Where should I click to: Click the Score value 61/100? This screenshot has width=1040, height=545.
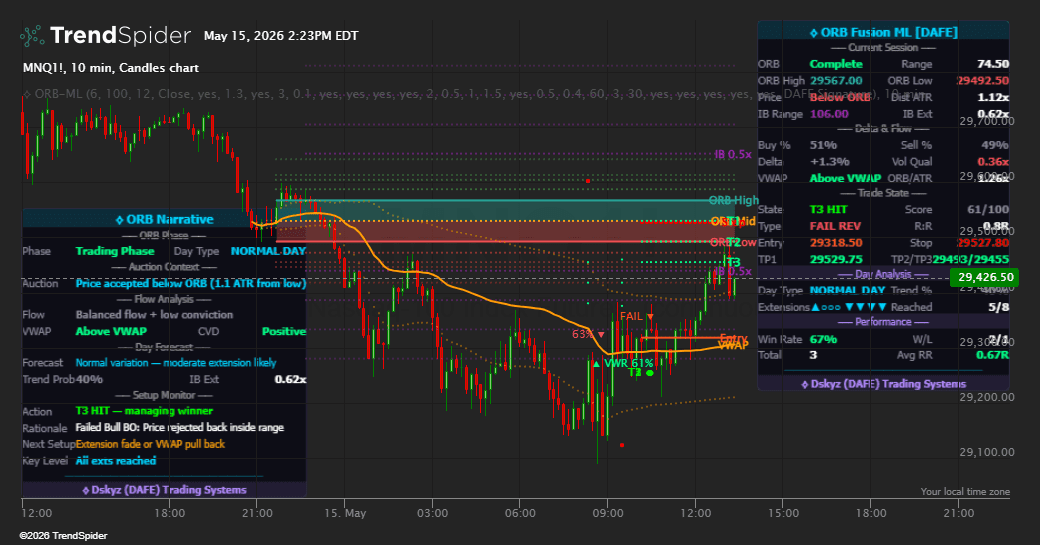pyautogui.click(x=988, y=210)
